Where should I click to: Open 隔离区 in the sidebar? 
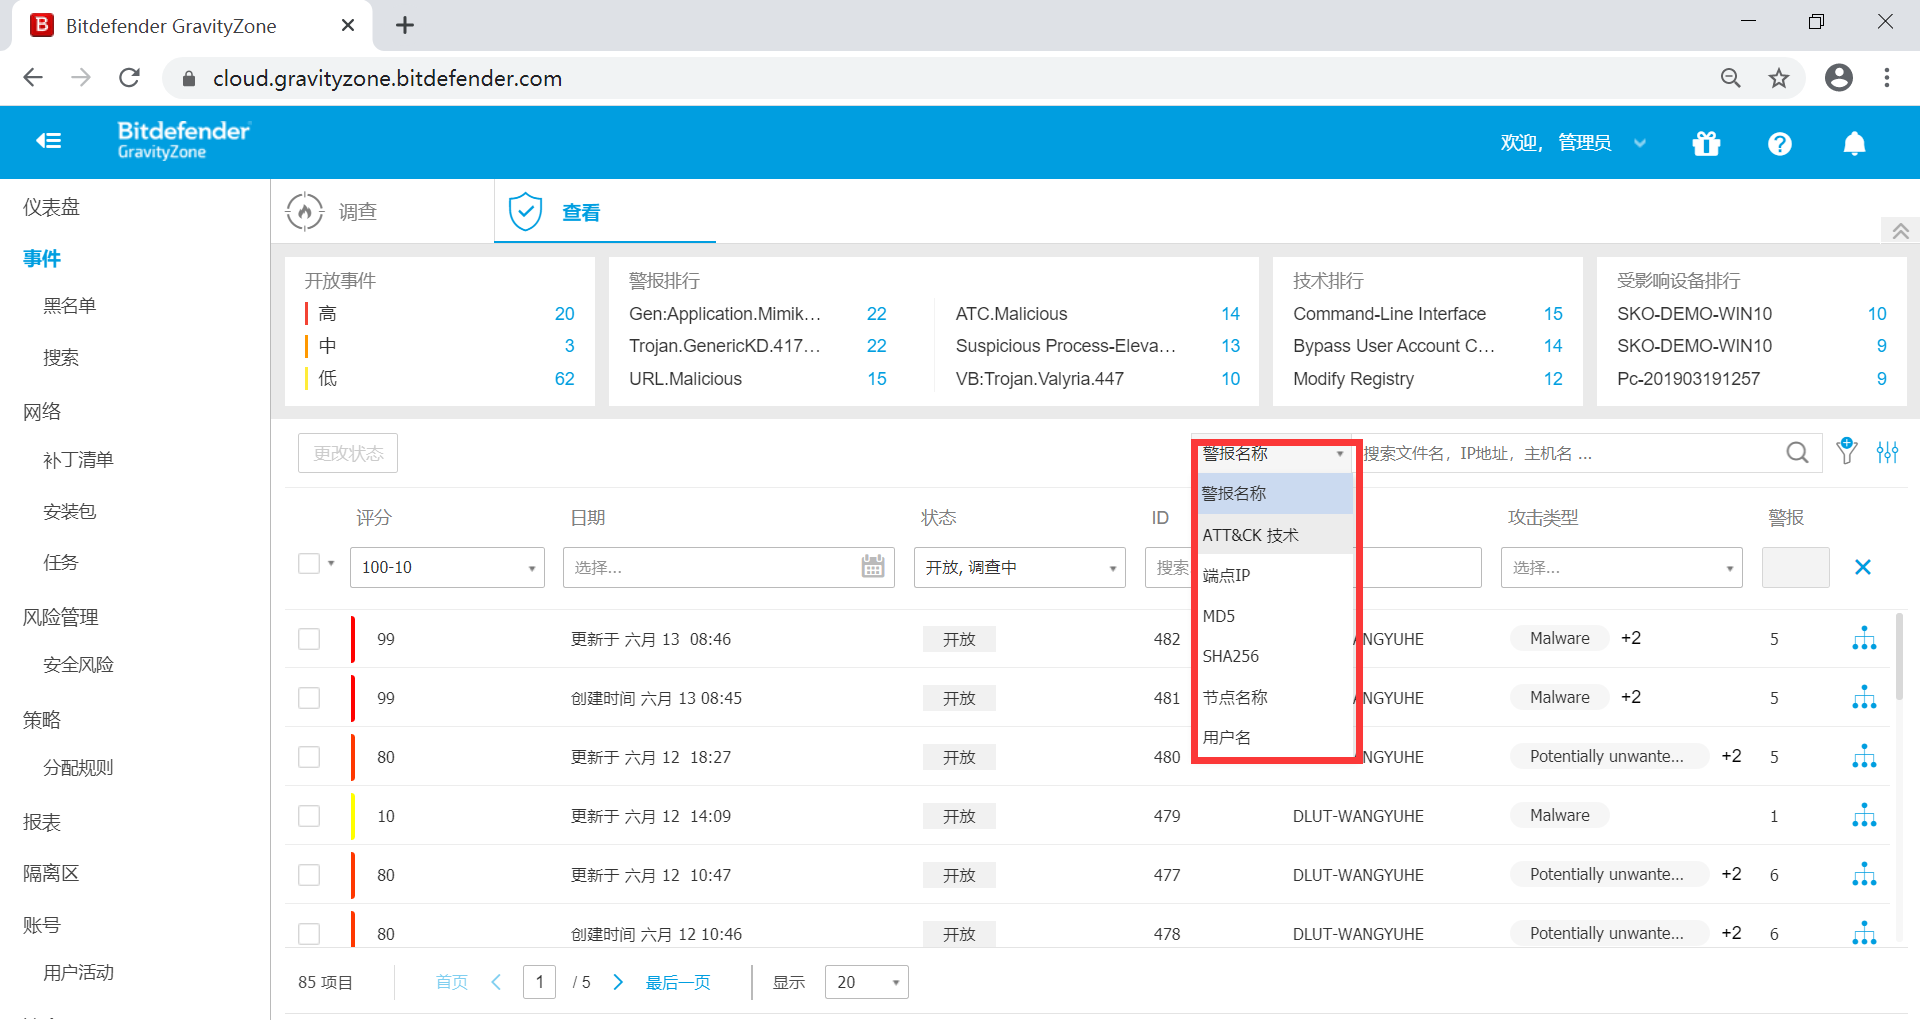52,873
